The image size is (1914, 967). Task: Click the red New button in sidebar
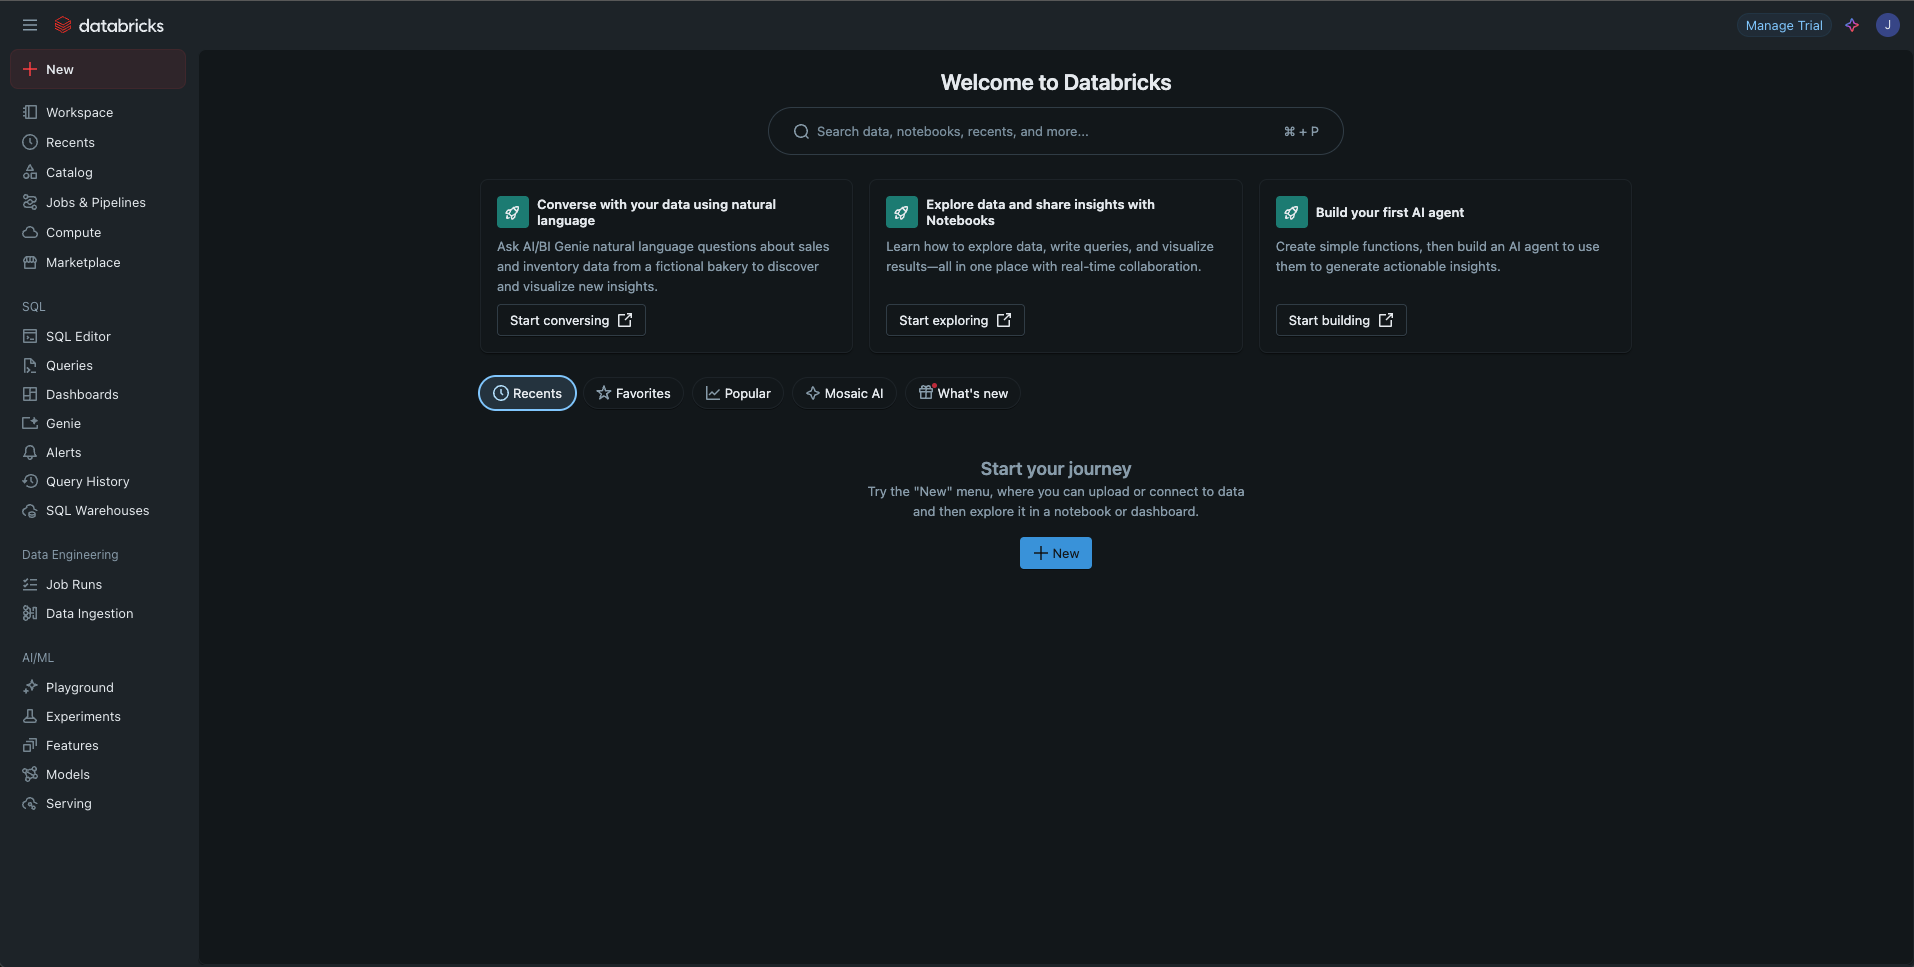(x=98, y=69)
